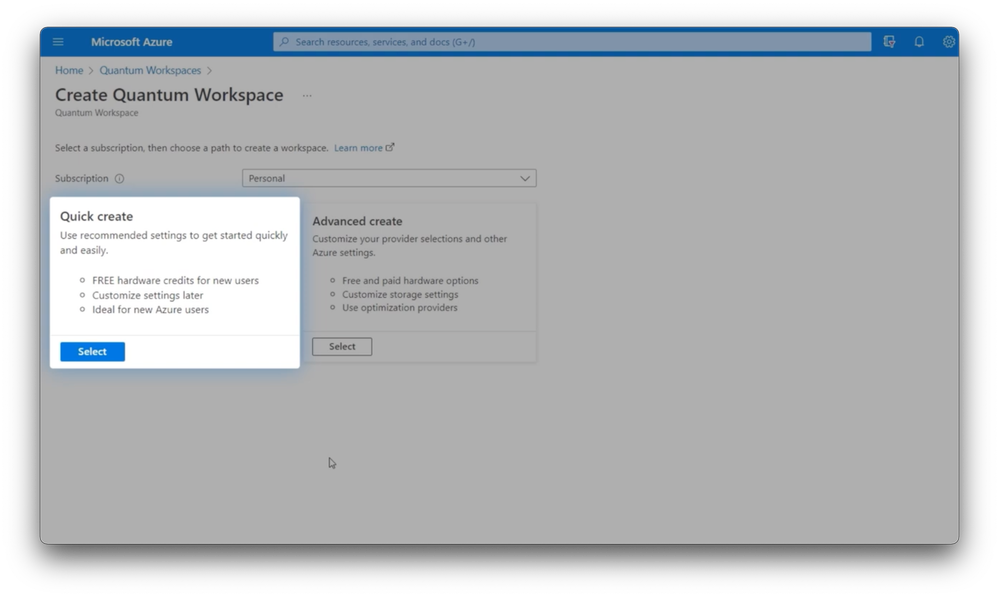Click 'Ideal for new Azure users' bullet

(150, 310)
